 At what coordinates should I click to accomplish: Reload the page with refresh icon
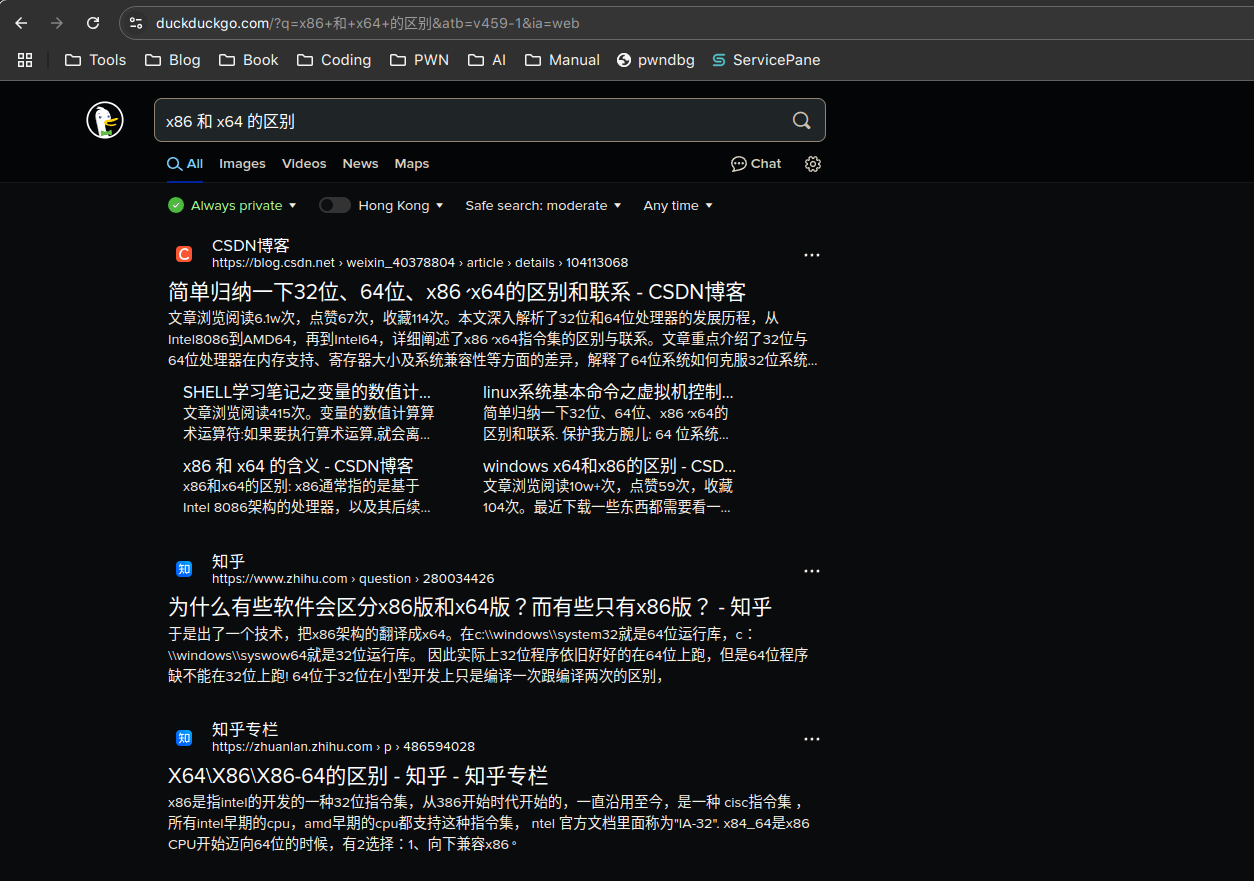93,23
